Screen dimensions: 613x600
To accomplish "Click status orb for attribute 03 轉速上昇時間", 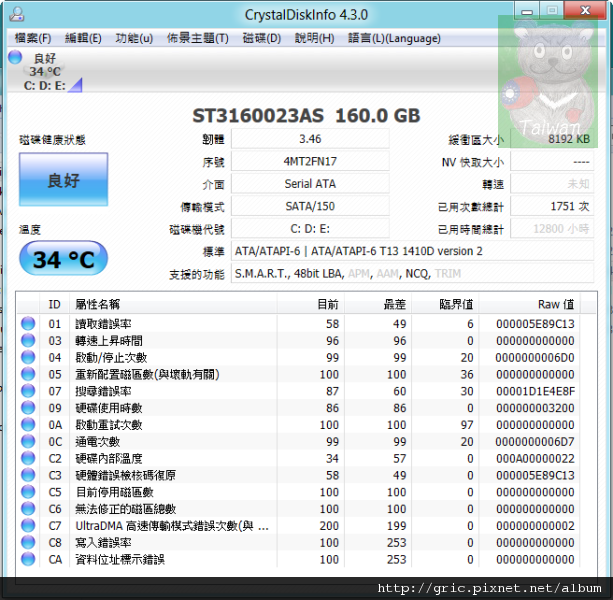I will coord(28,340).
